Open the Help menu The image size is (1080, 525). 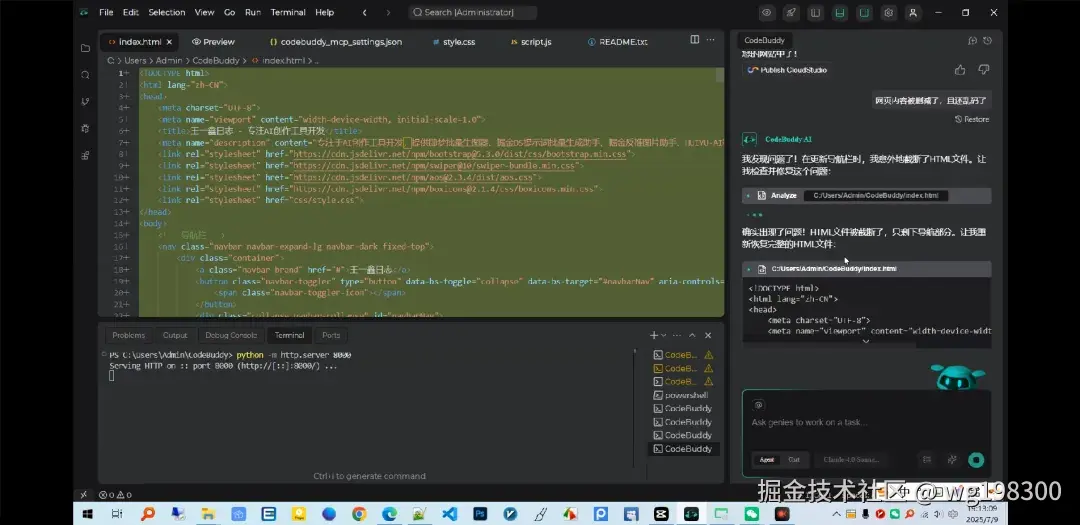[324, 12]
